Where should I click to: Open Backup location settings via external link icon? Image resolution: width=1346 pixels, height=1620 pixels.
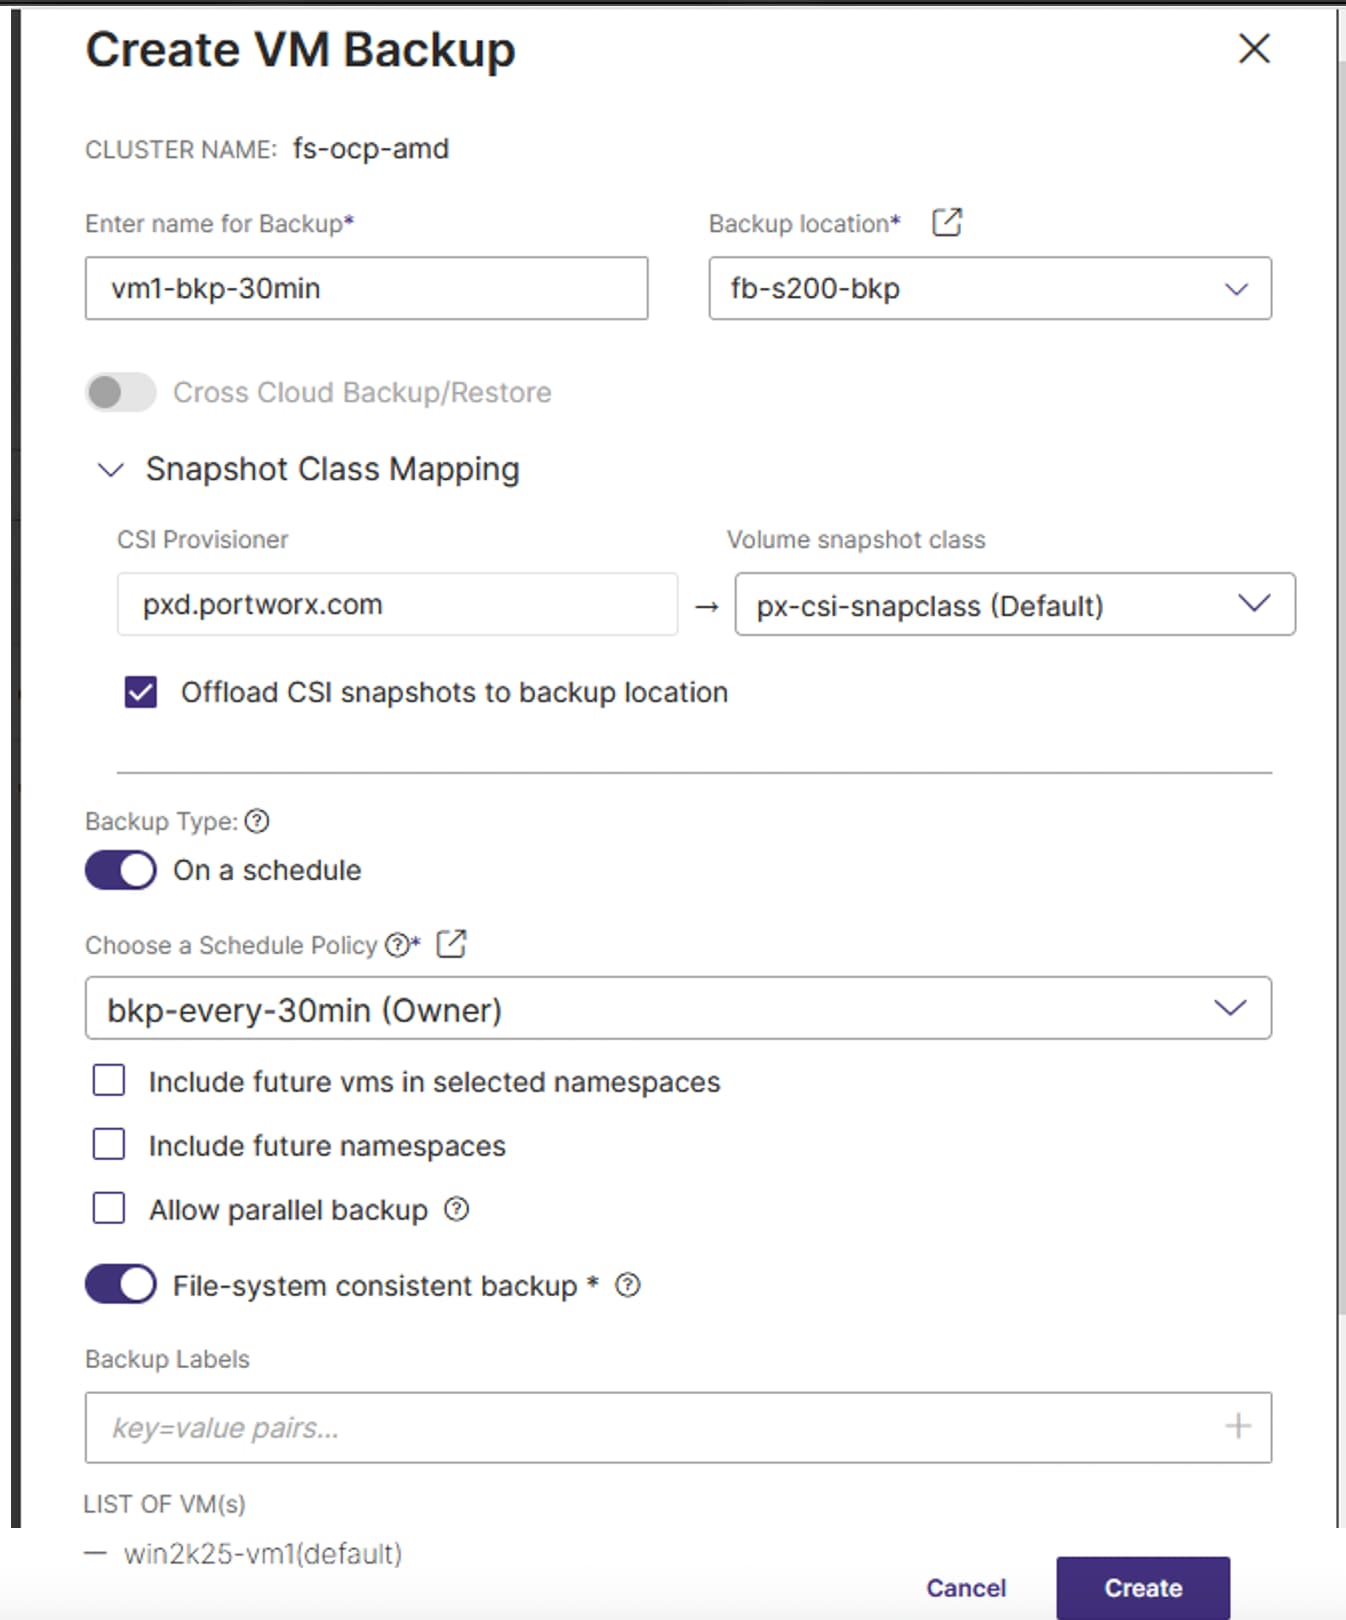click(944, 222)
